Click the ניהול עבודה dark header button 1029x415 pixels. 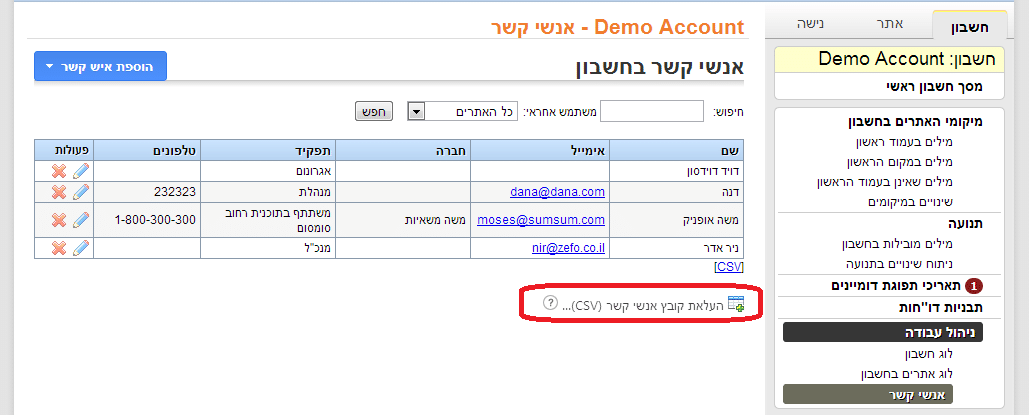pyautogui.click(x=883, y=332)
